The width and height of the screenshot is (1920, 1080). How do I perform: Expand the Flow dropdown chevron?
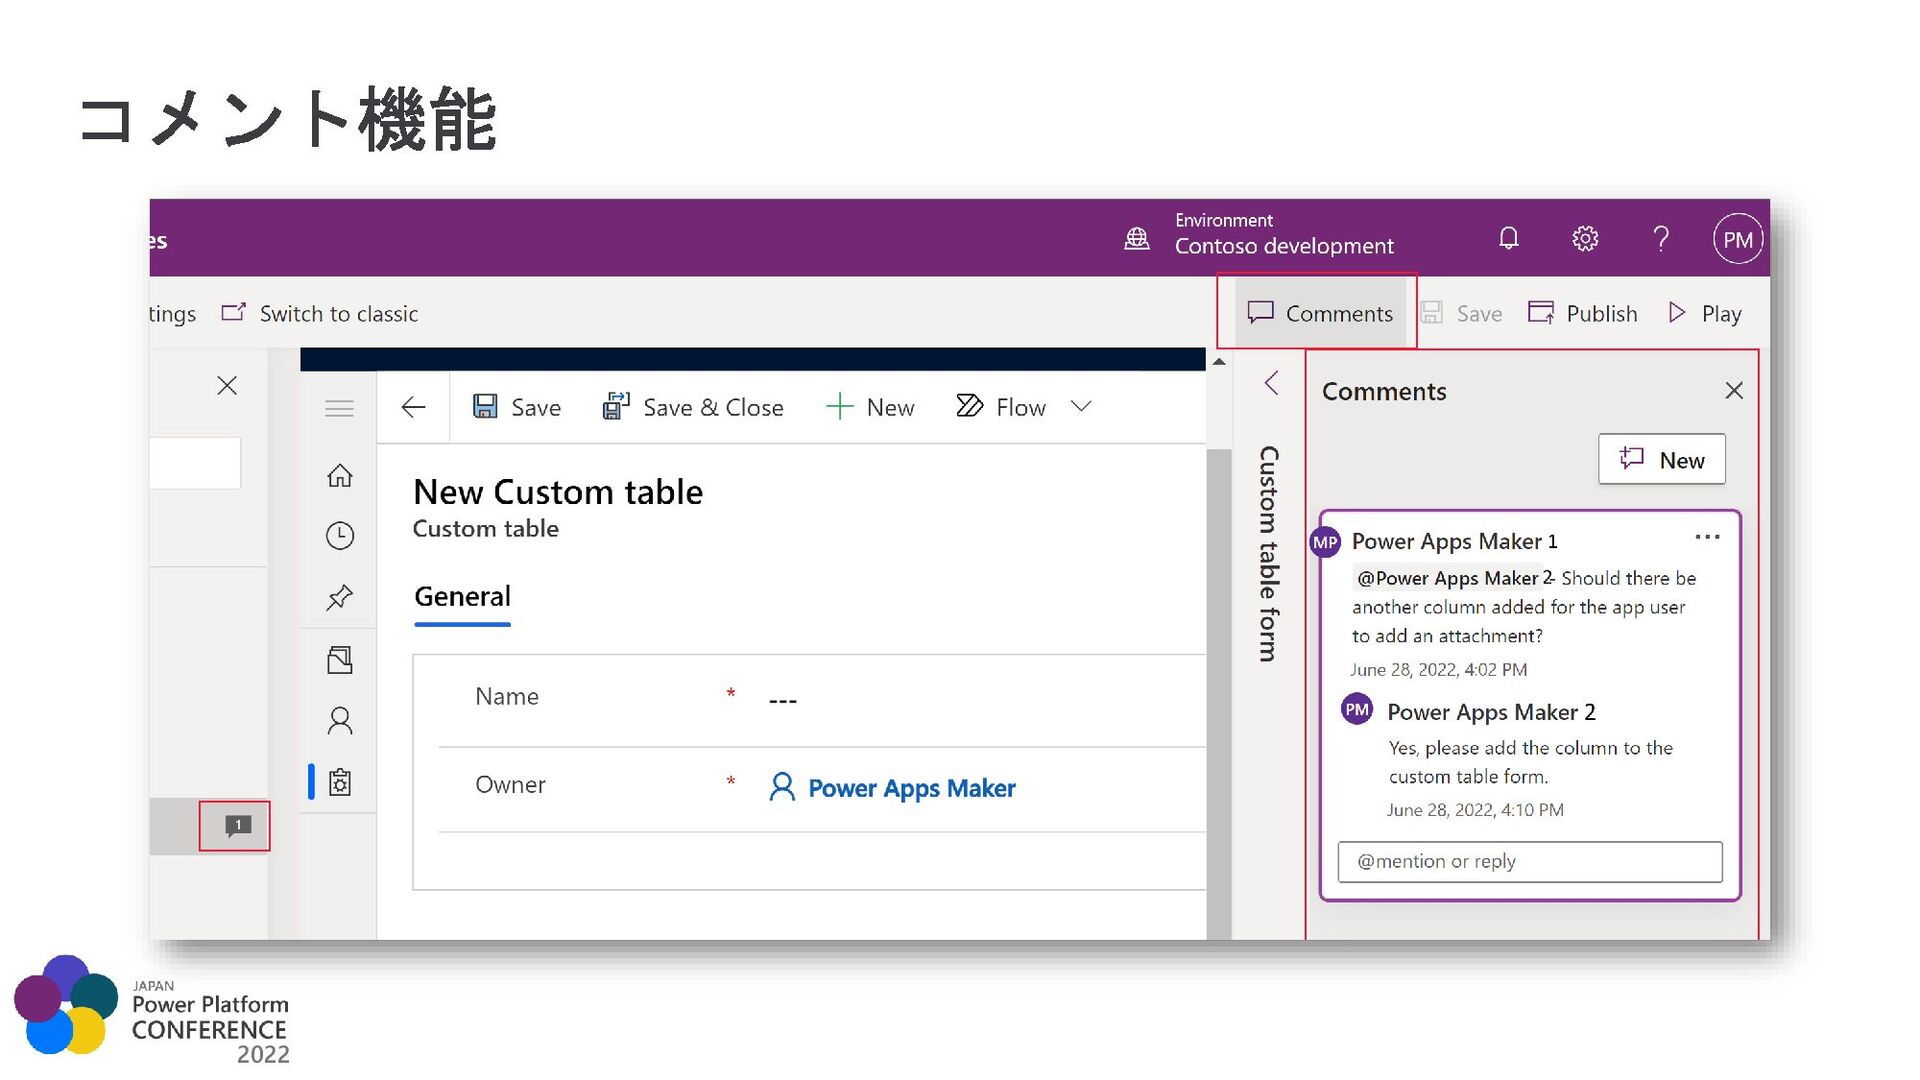coord(1081,406)
